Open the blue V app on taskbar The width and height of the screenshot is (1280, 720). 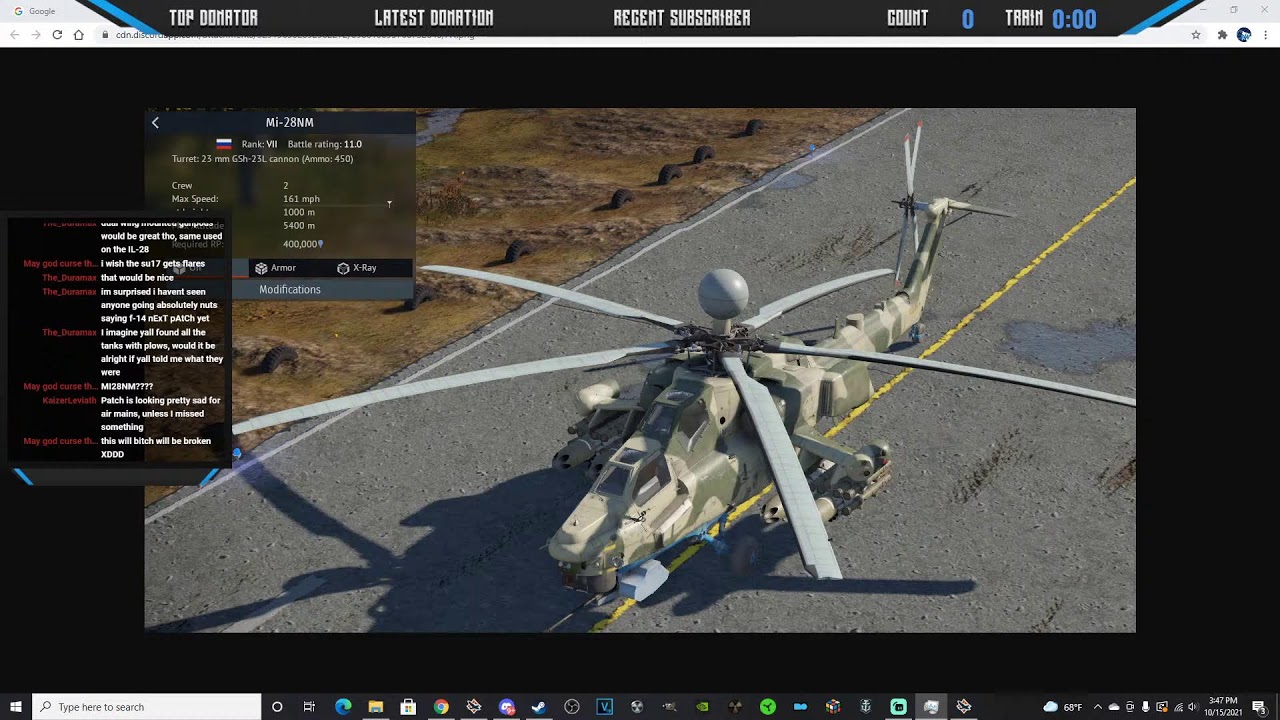pos(604,707)
